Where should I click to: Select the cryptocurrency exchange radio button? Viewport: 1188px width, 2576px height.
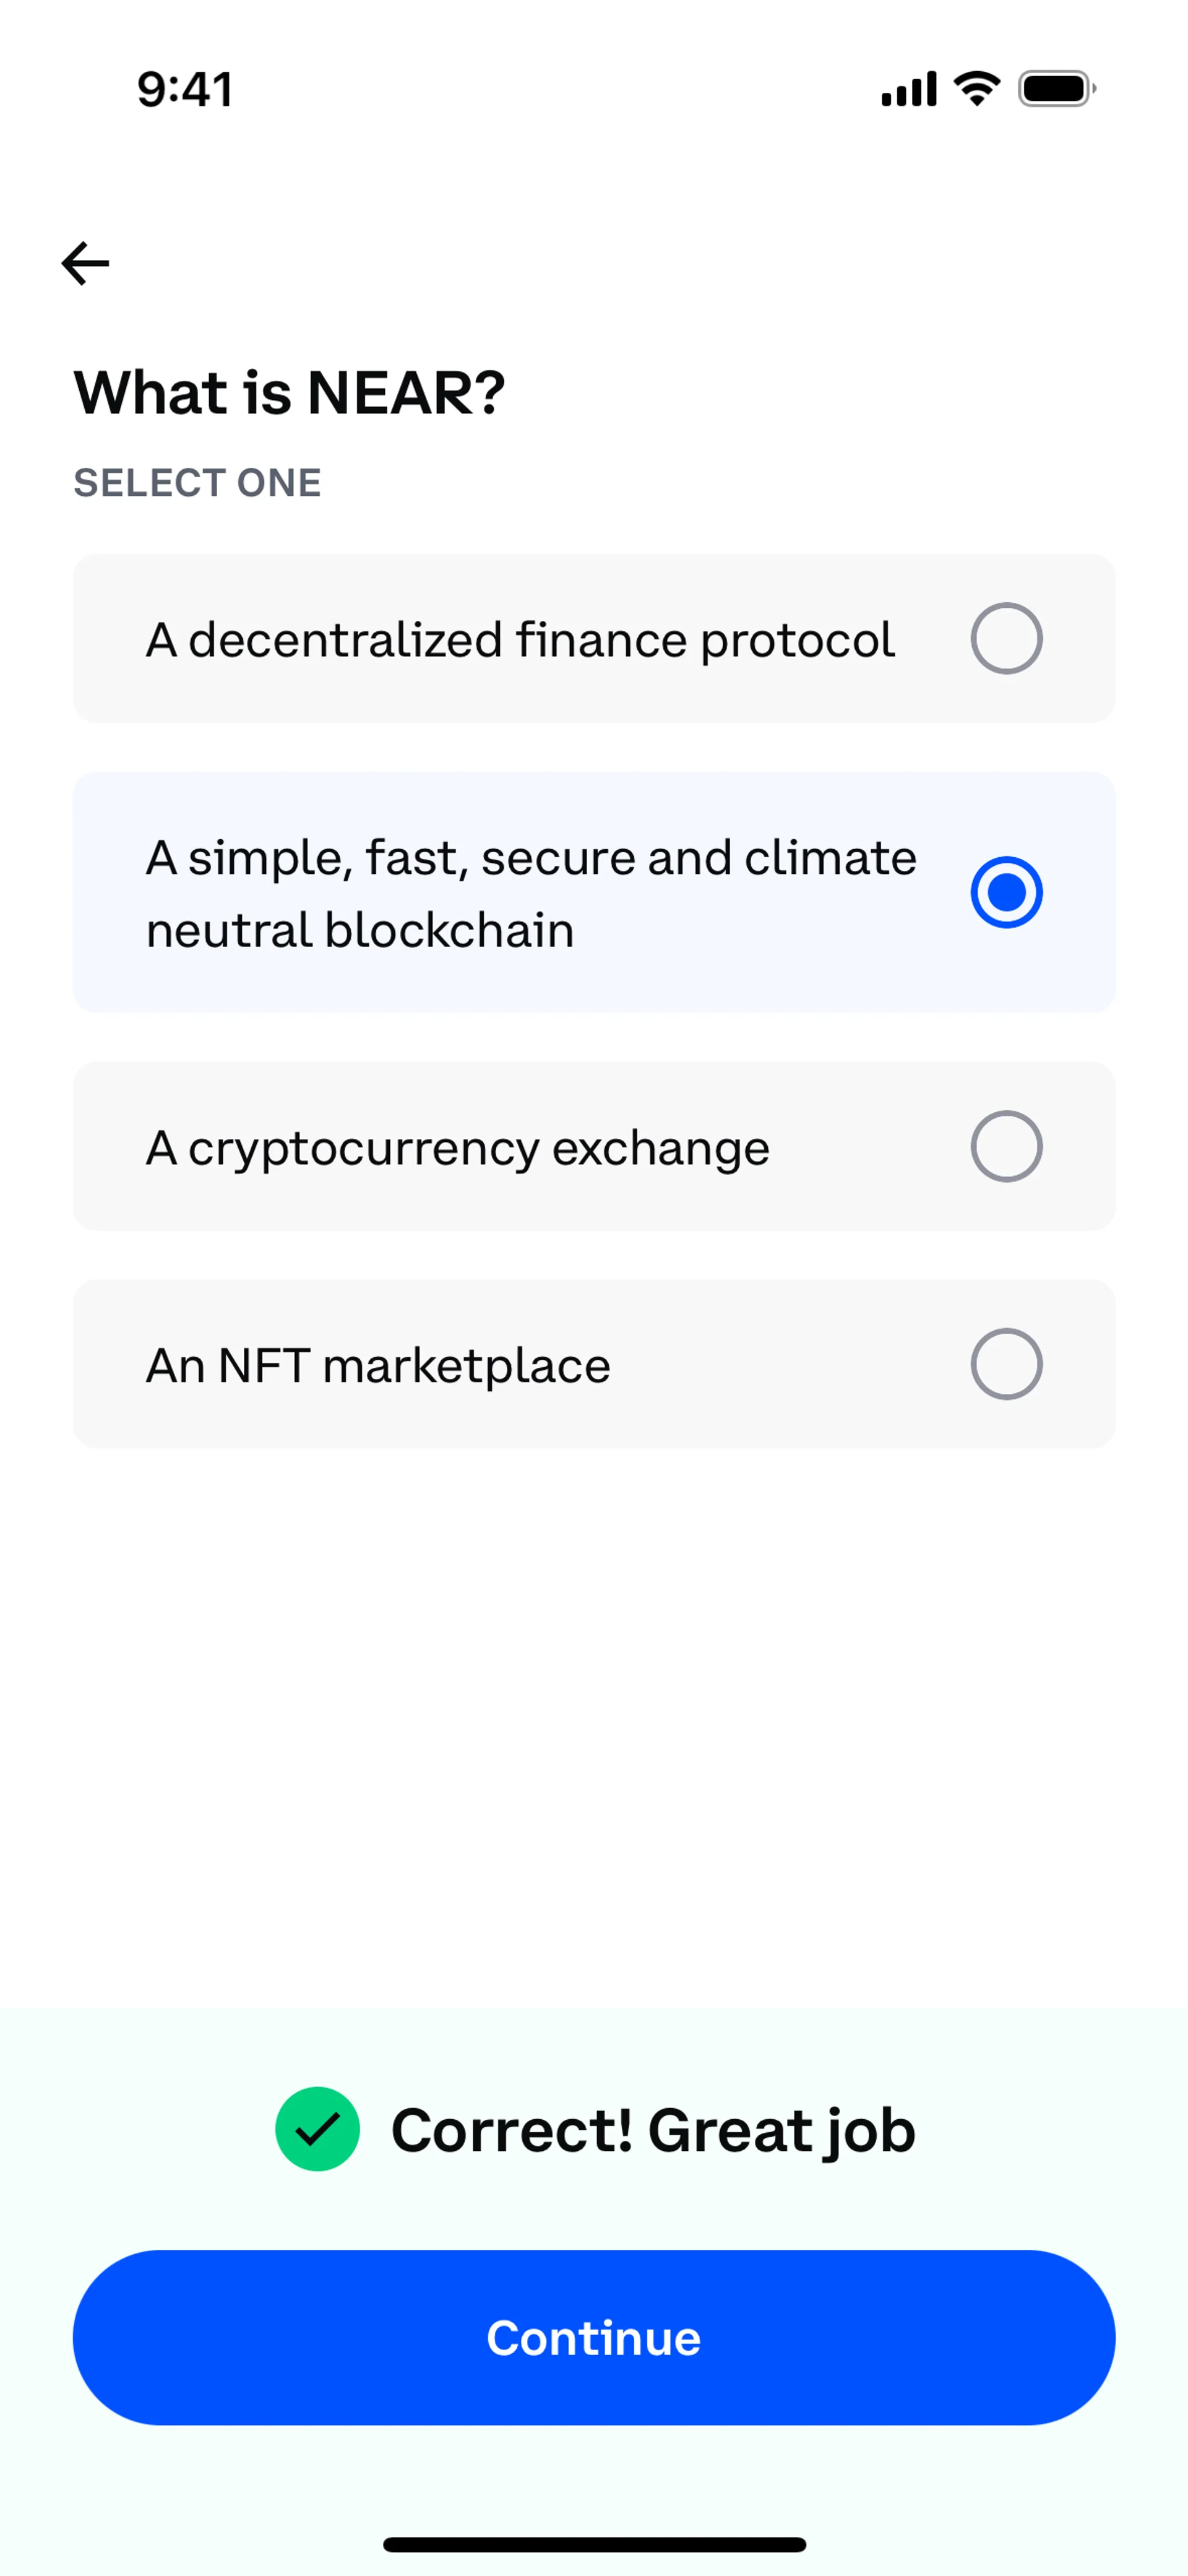click(x=1006, y=1146)
